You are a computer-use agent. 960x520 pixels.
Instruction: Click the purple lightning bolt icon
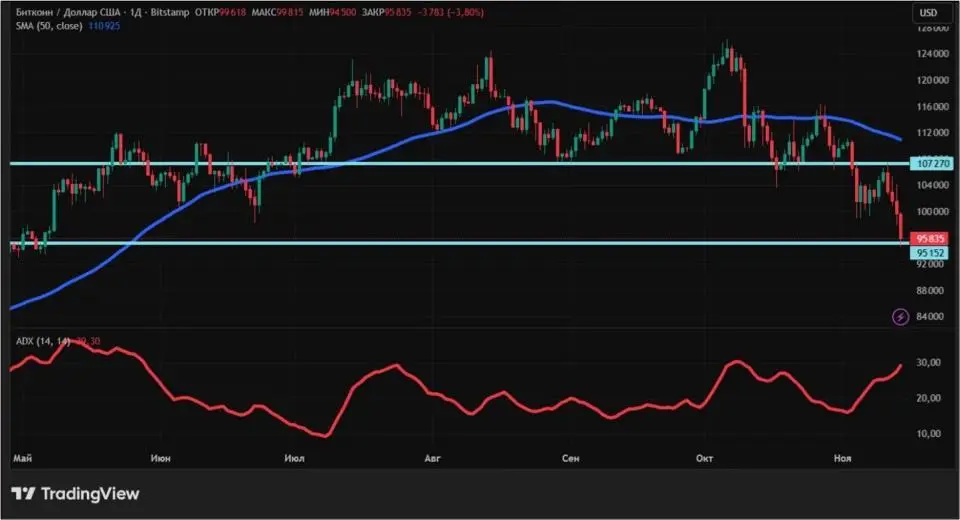900,316
